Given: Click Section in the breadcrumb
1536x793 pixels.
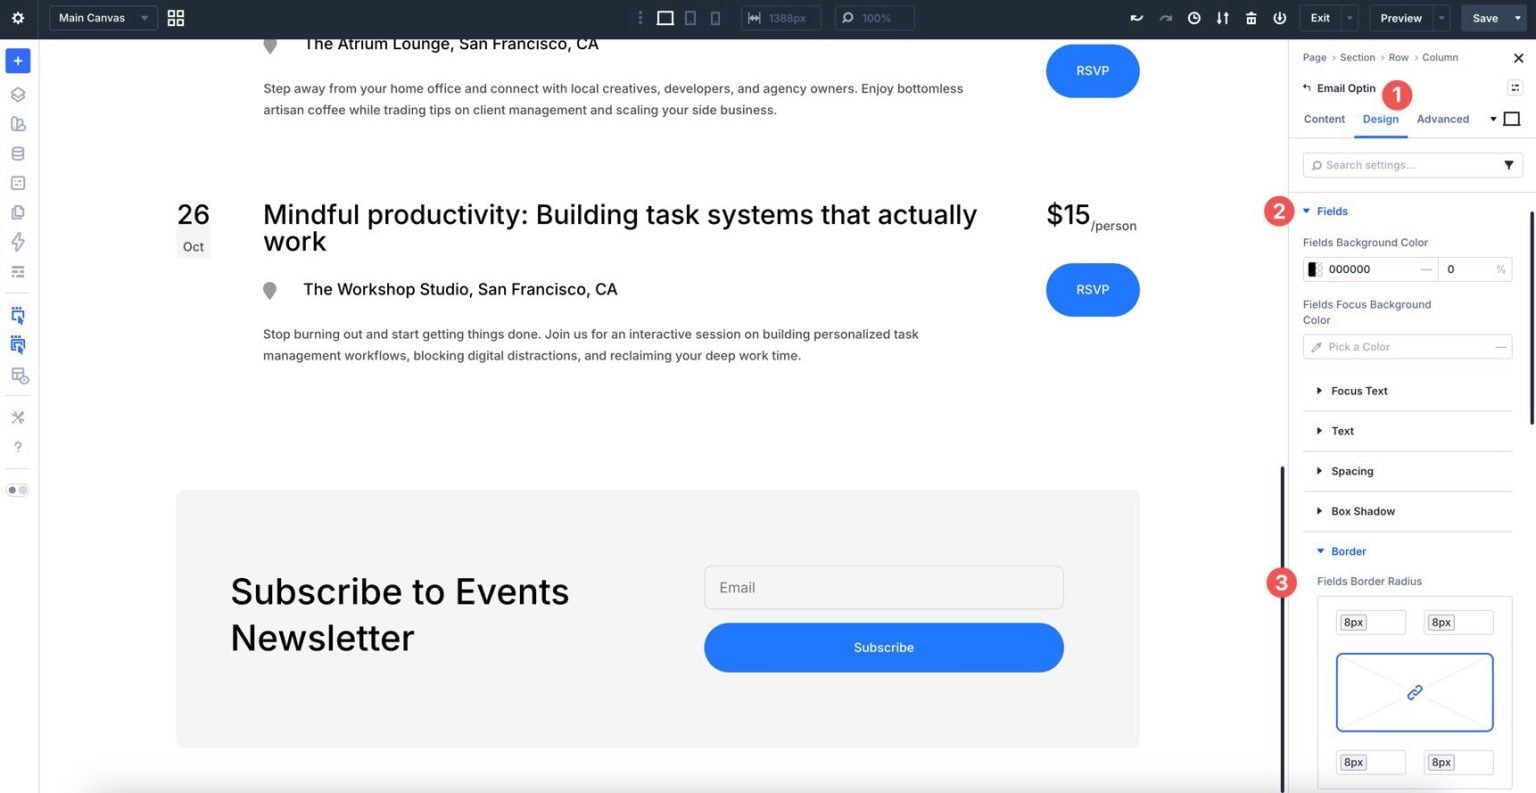Looking at the screenshot, I should tap(1358, 57).
